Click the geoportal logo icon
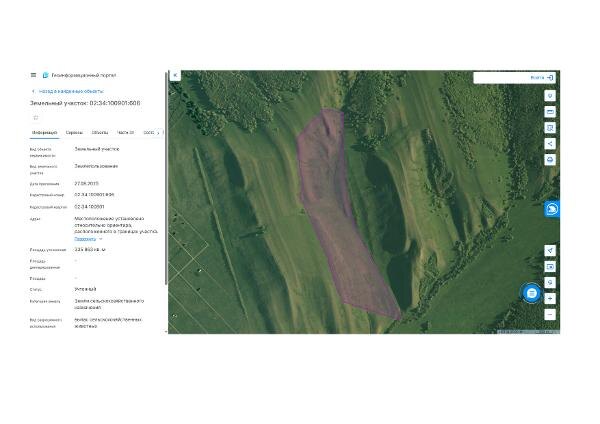The height and width of the screenshot is (424, 600). pyautogui.click(x=46, y=75)
